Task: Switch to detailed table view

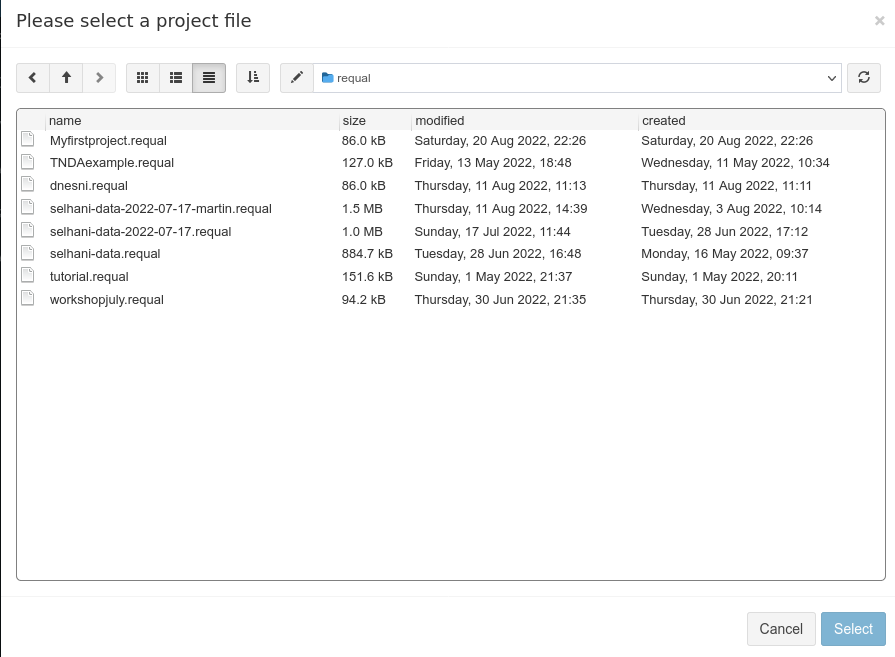Action: point(209,78)
